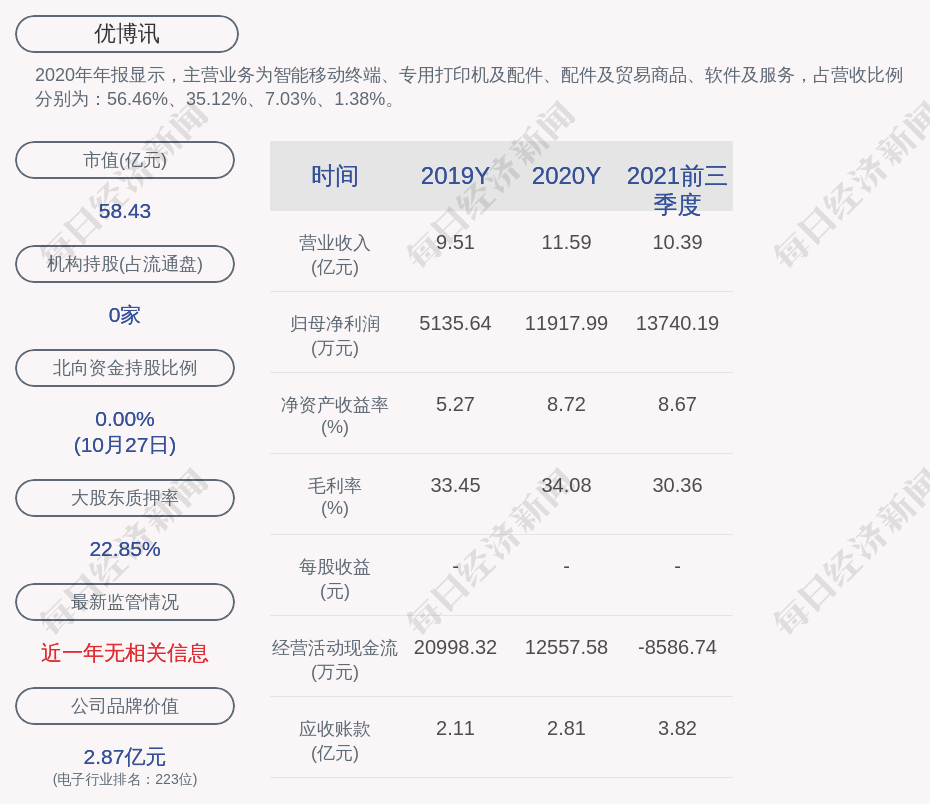Select the 2019Y column header
This screenshot has height=804, width=930.
click(455, 176)
